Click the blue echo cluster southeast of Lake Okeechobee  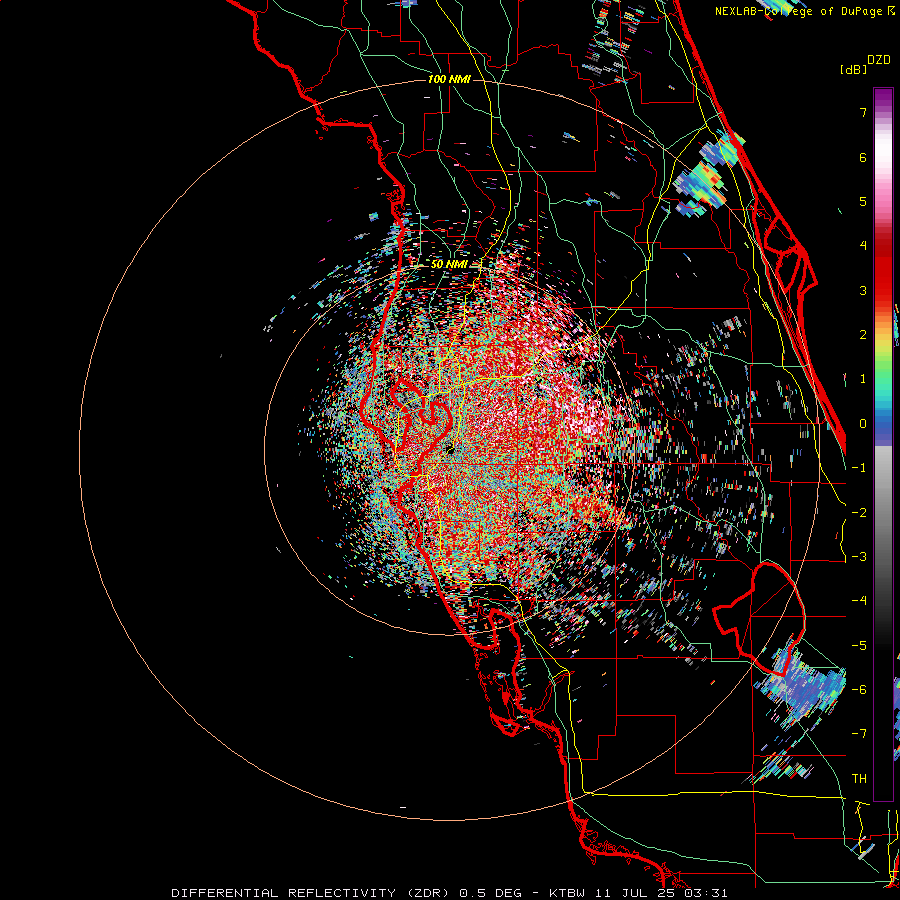point(801,686)
